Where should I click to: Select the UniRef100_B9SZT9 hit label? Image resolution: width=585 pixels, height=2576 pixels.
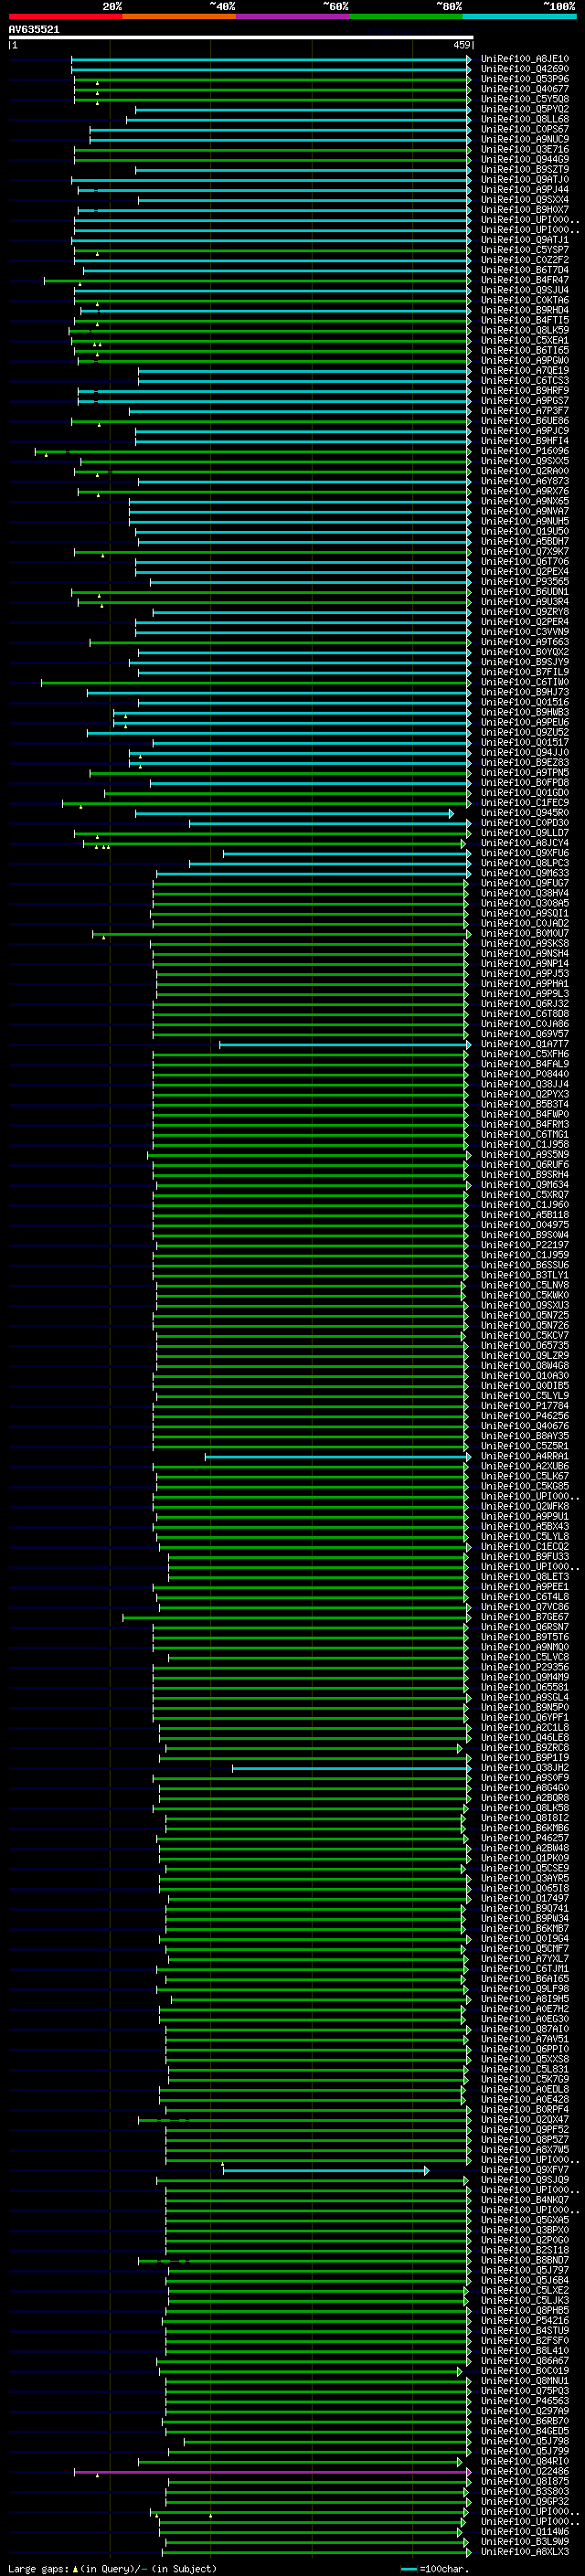pyautogui.click(x=524, y=170)
